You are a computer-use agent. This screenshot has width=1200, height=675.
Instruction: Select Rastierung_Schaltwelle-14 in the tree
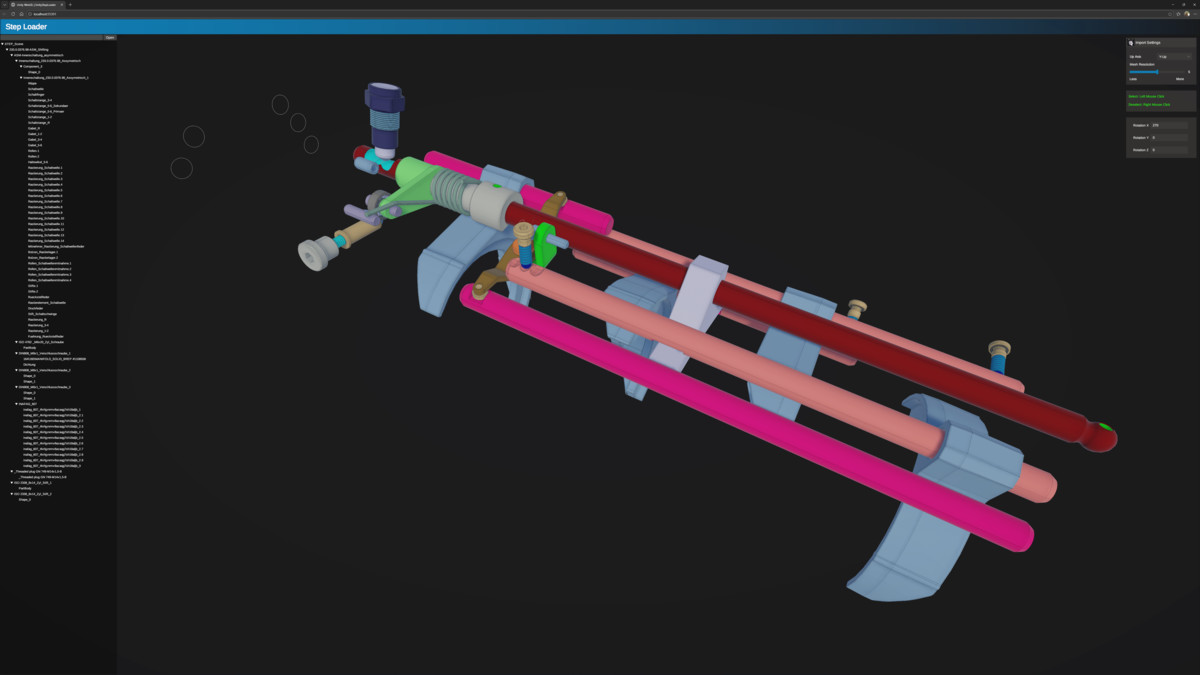pos(46,241)
